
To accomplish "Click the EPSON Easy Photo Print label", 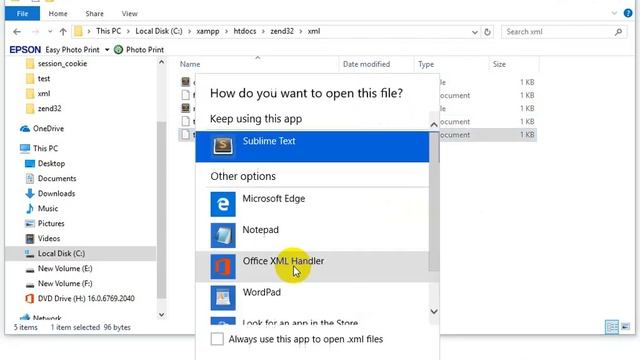I will pyautogui.click(x=54, y=50).
